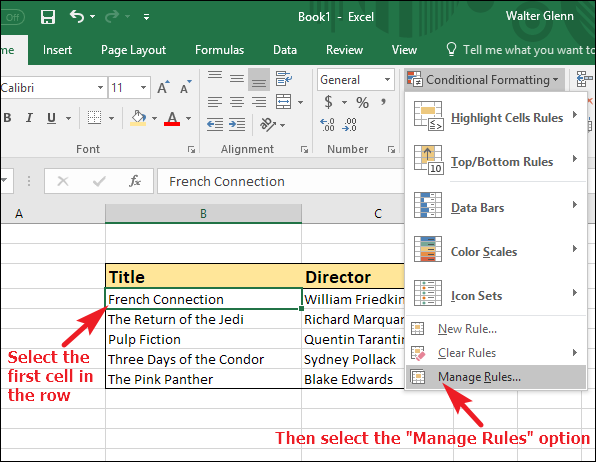Open the Calibri font name dropdown
The height and width of the screenshot is (462, 596).
(x=100, y=88)
